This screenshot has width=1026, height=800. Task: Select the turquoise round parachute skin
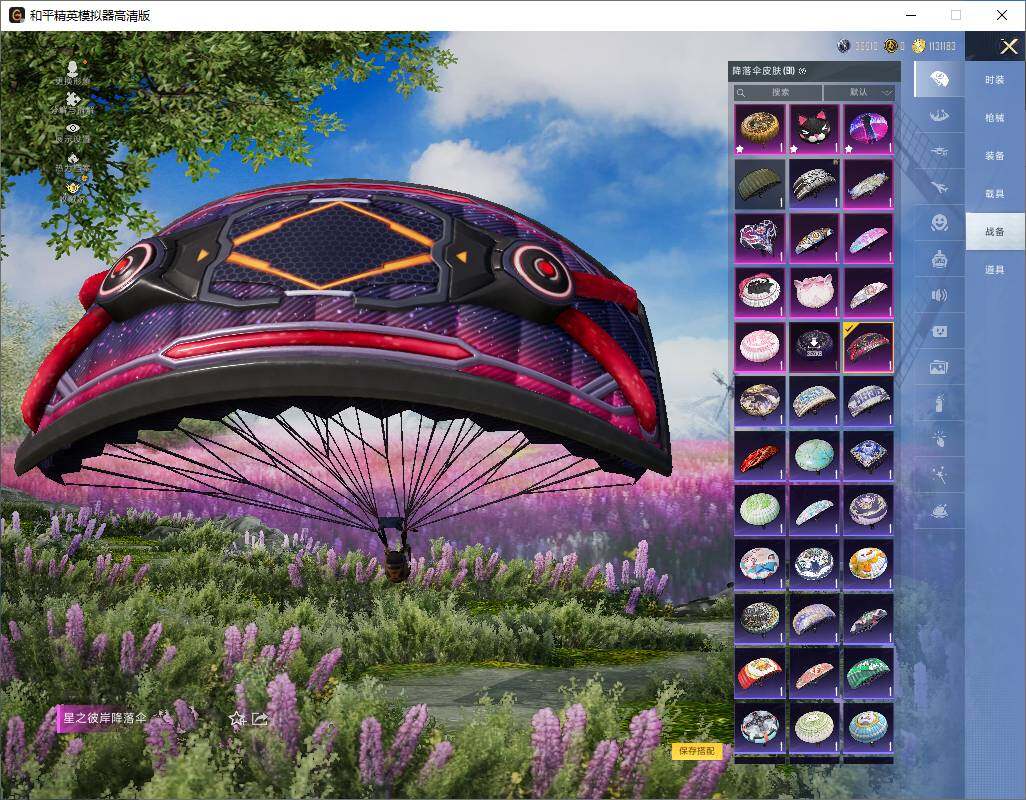[x=814, y=456]
